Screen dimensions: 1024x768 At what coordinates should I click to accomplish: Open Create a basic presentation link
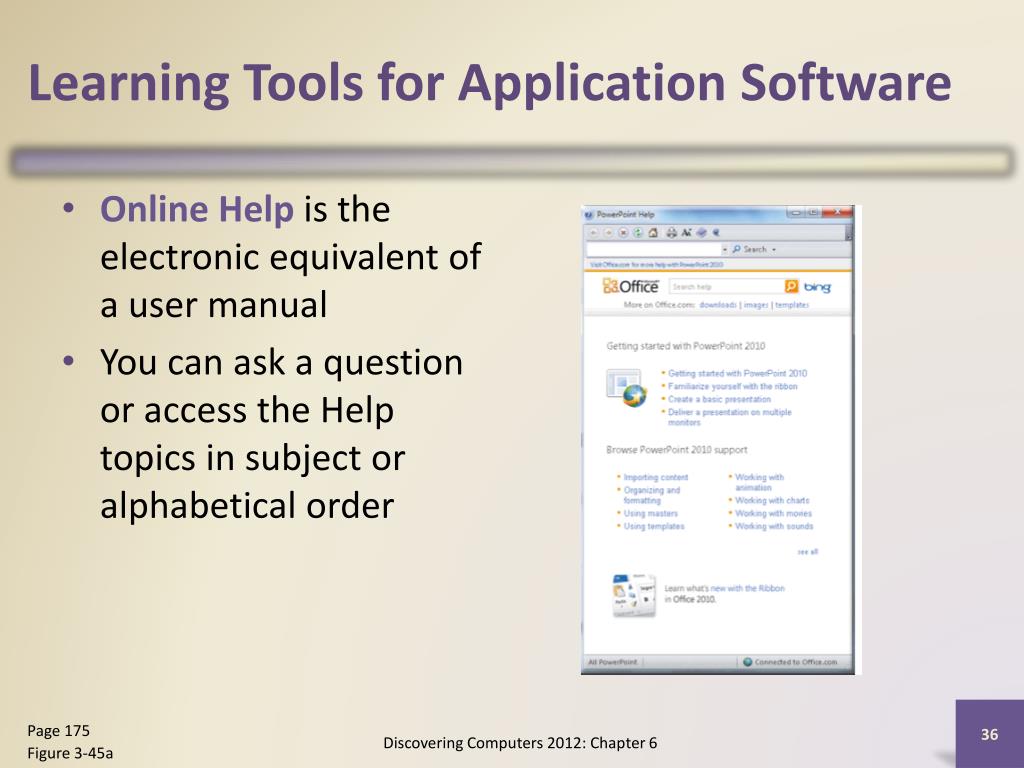[719, 399]
